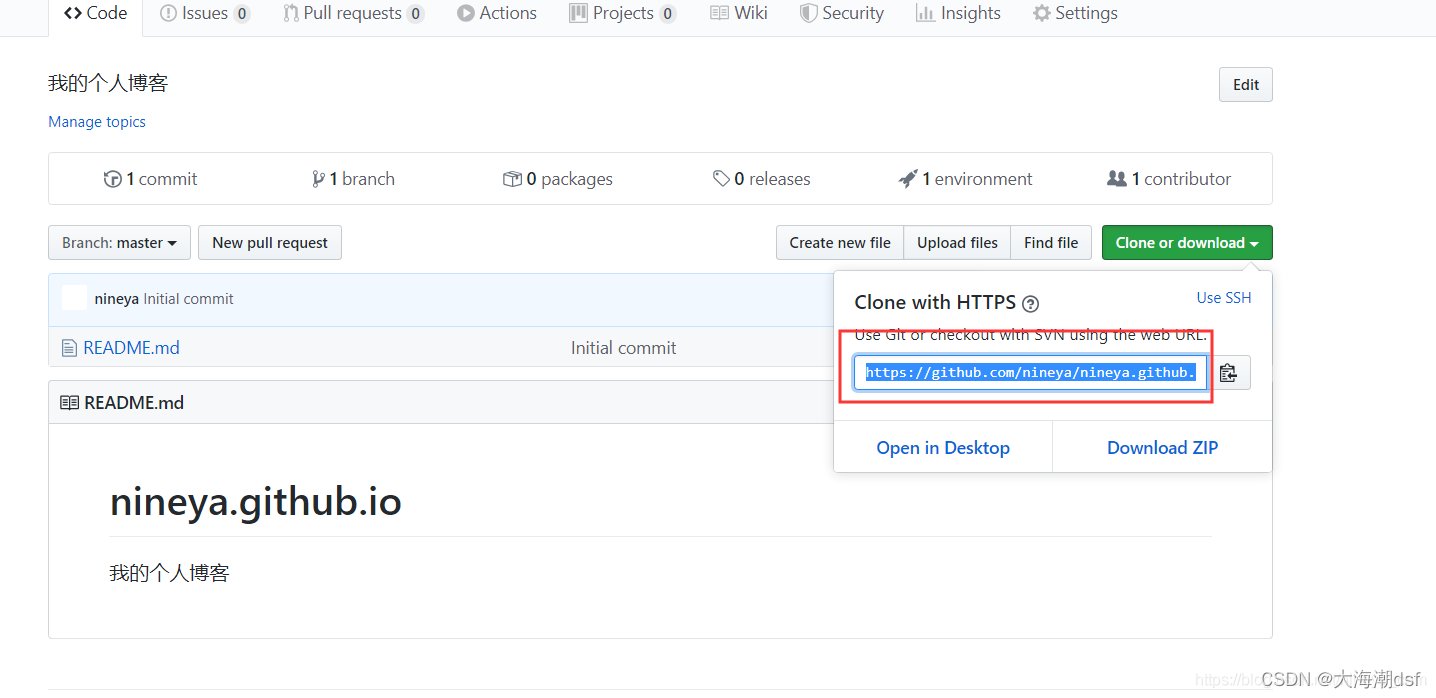Click the Find file button

[1051, 243]
